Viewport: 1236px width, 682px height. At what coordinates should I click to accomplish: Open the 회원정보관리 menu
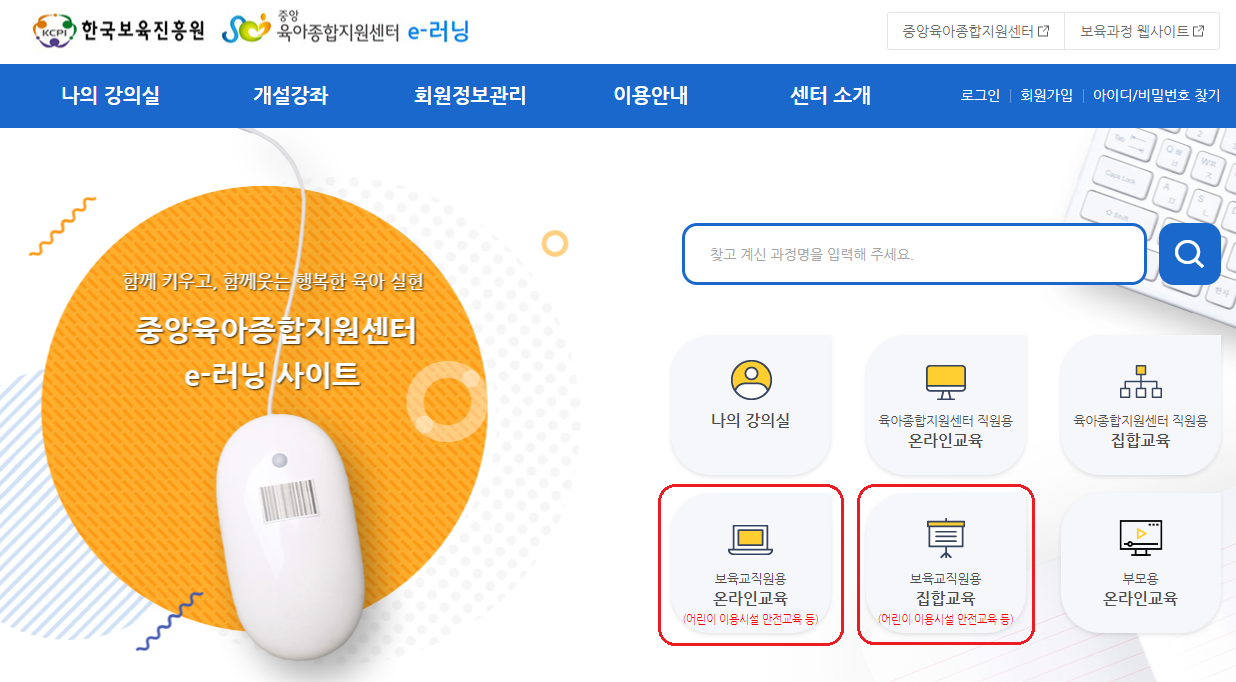pos(470,96)
